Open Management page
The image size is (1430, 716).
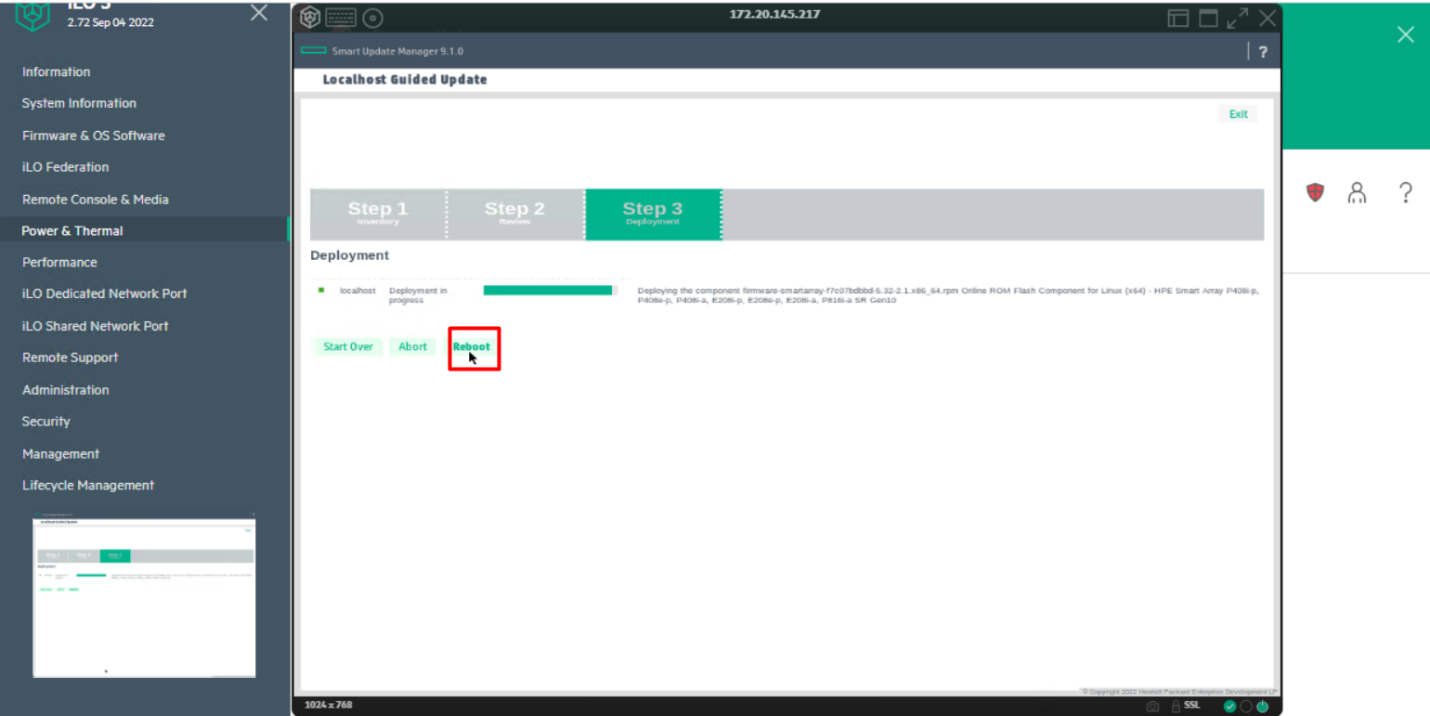(x=60, y=454)
